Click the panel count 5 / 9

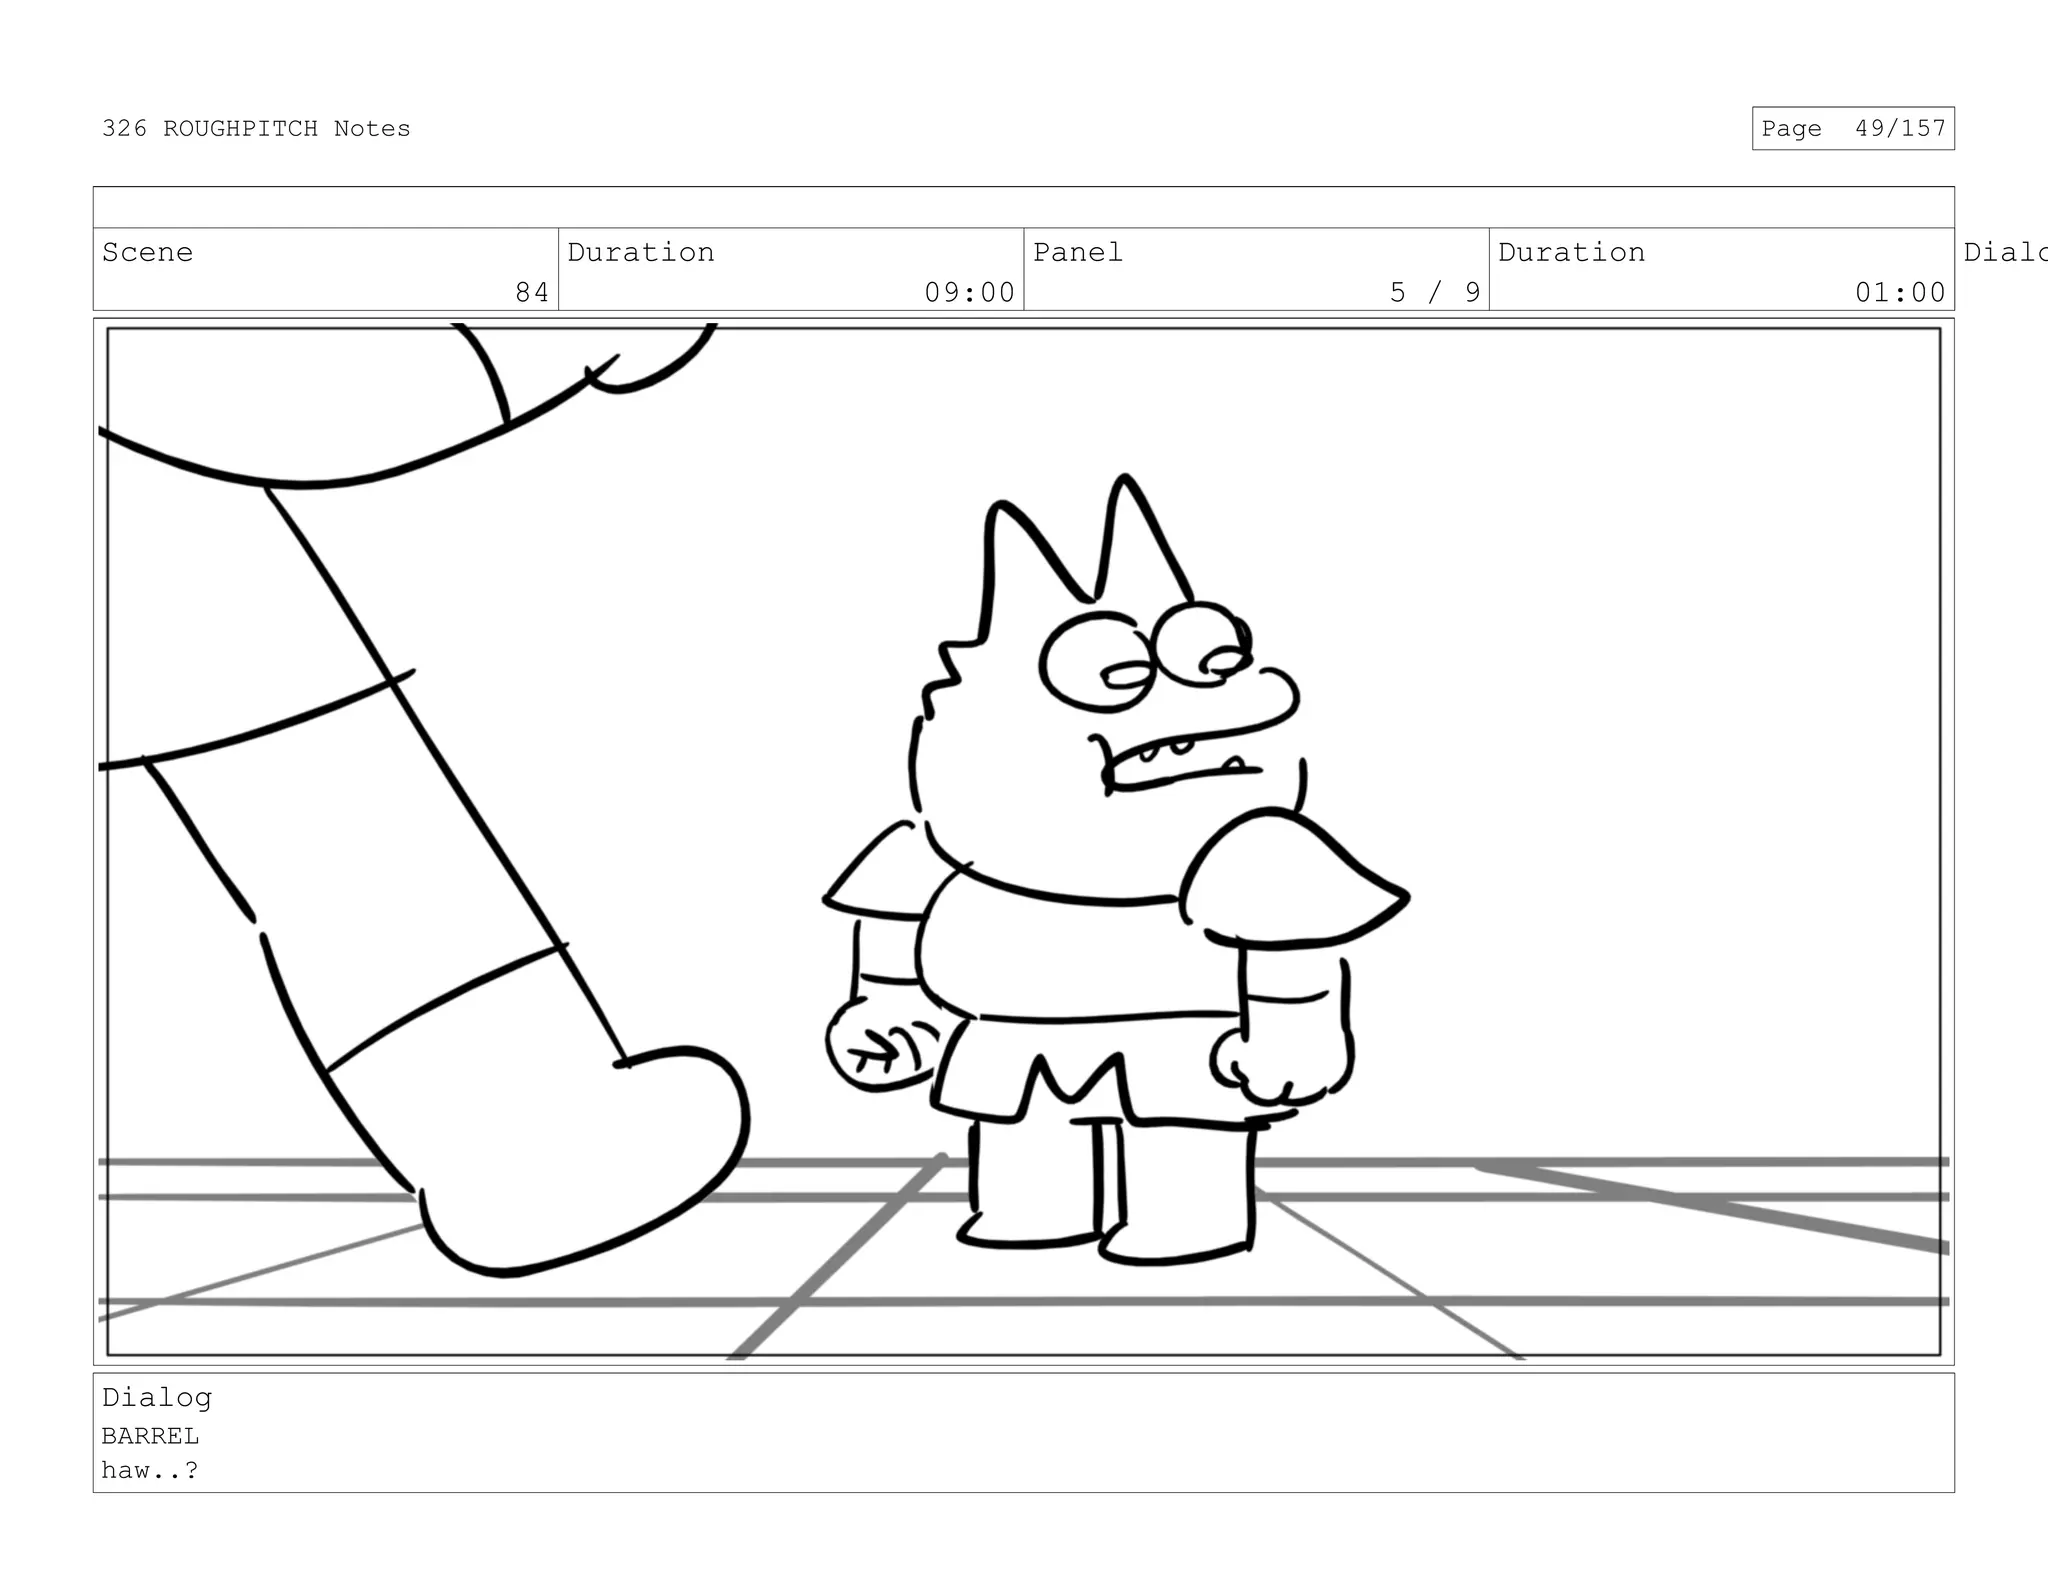tap(1434, 292)
